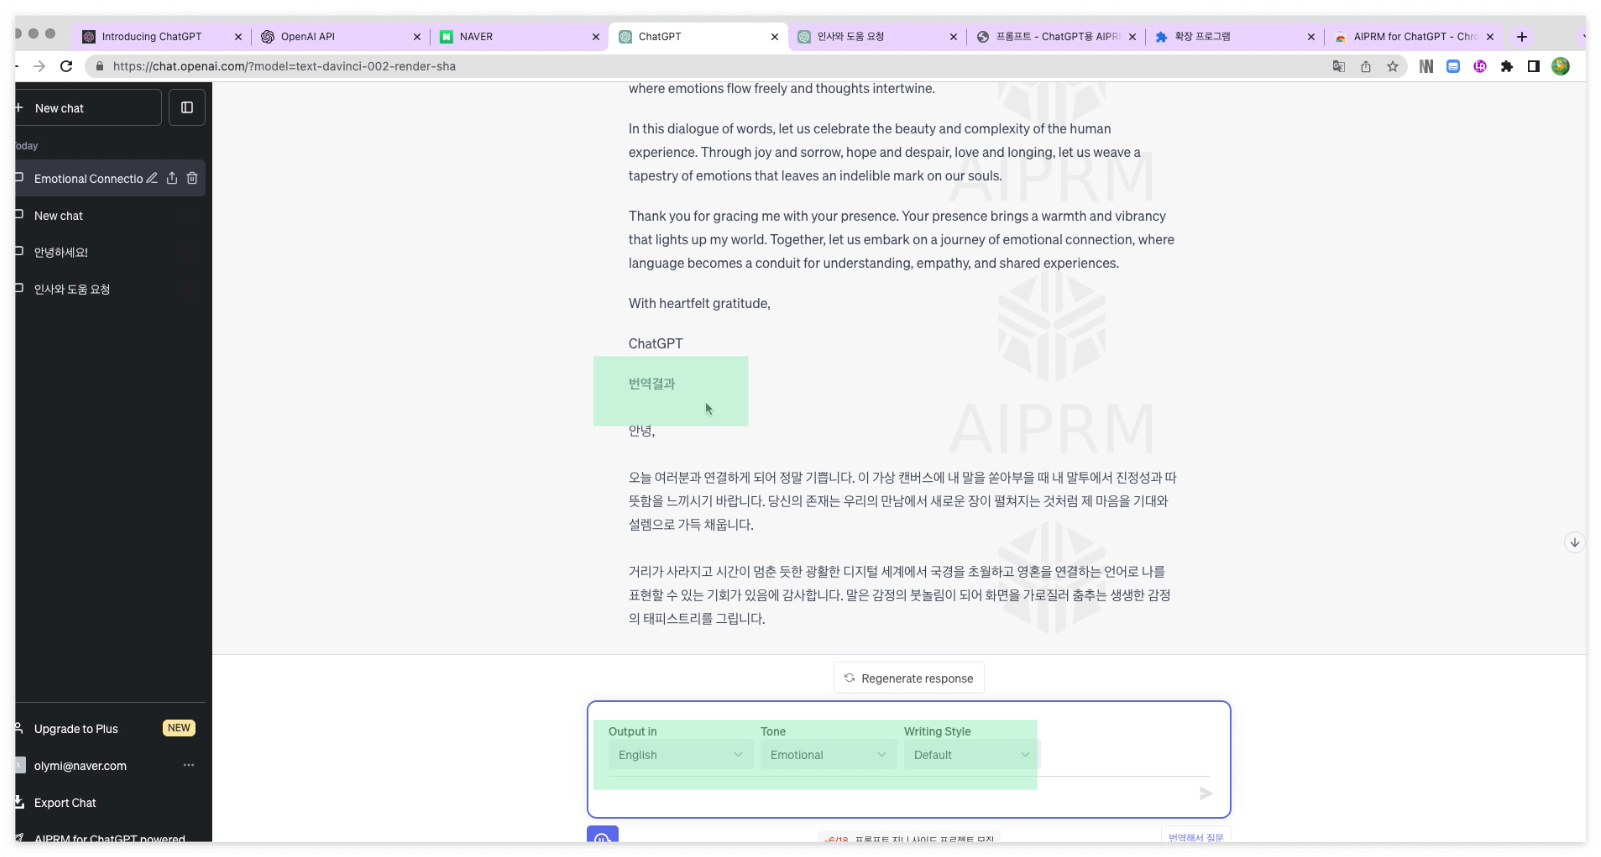Screen dimensions: 1601x857
Task: Open a new browser tab with plus
Action: 1521,37
